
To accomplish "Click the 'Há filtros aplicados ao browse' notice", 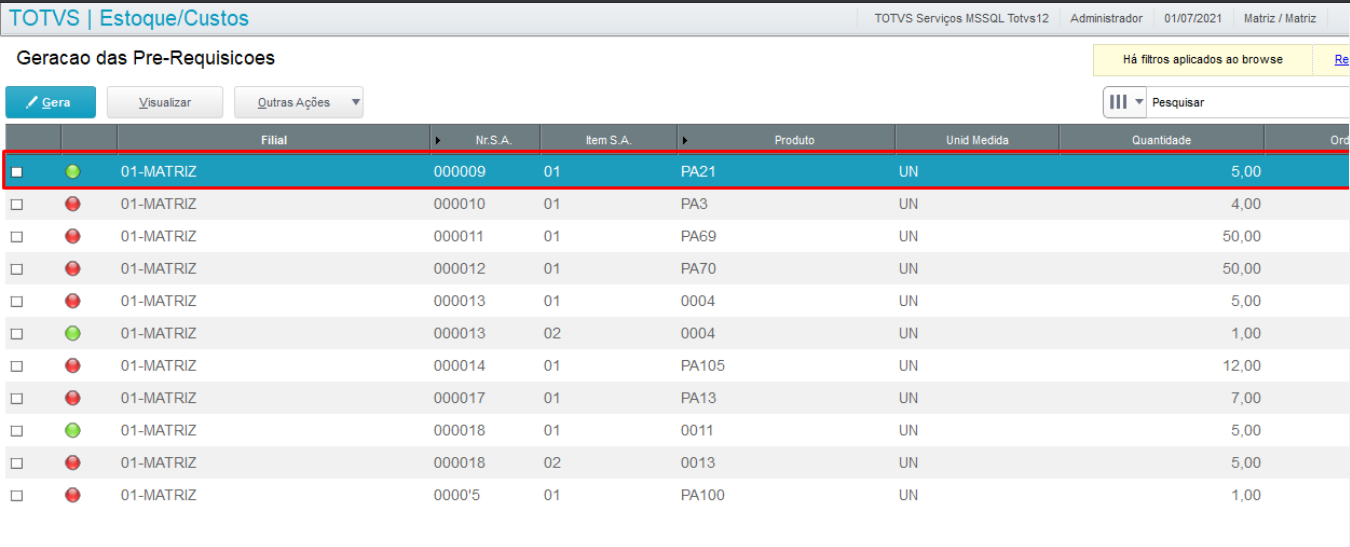I will click(1203, 60).
